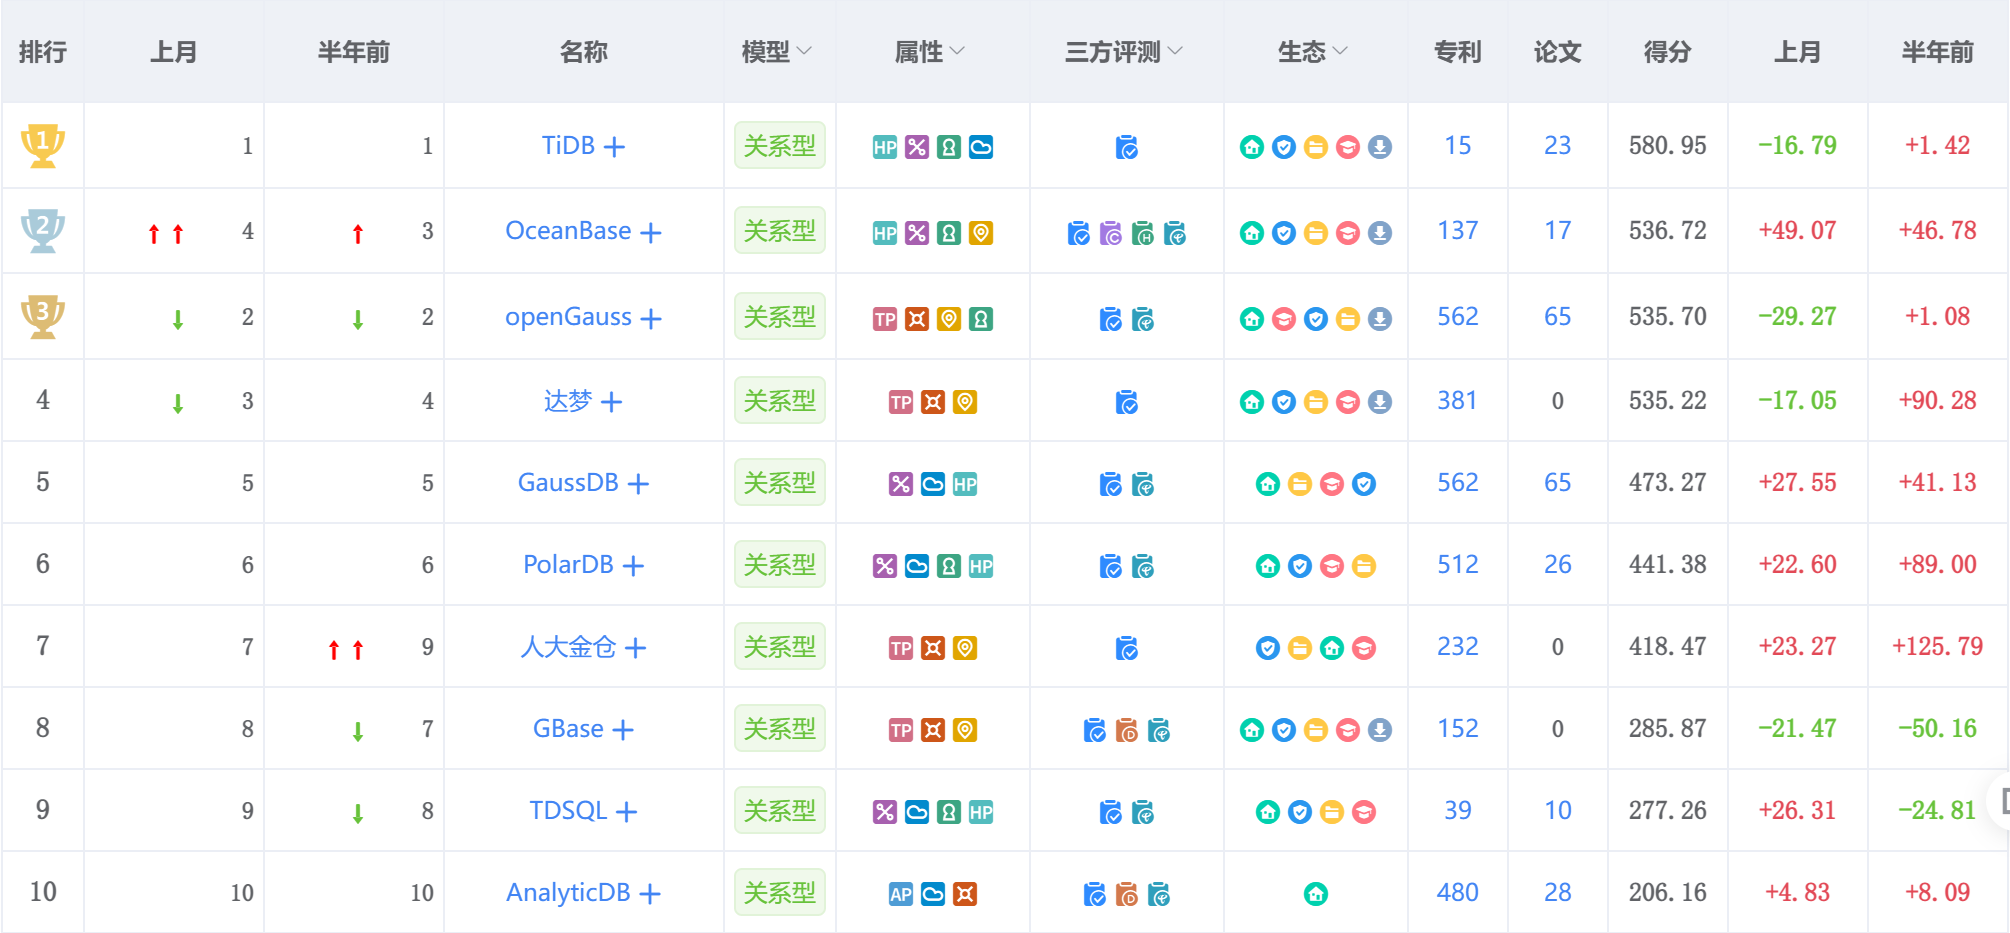Click the bronze third-place trophy icon
Viewport: 2010px width, 933px height.
43,317
